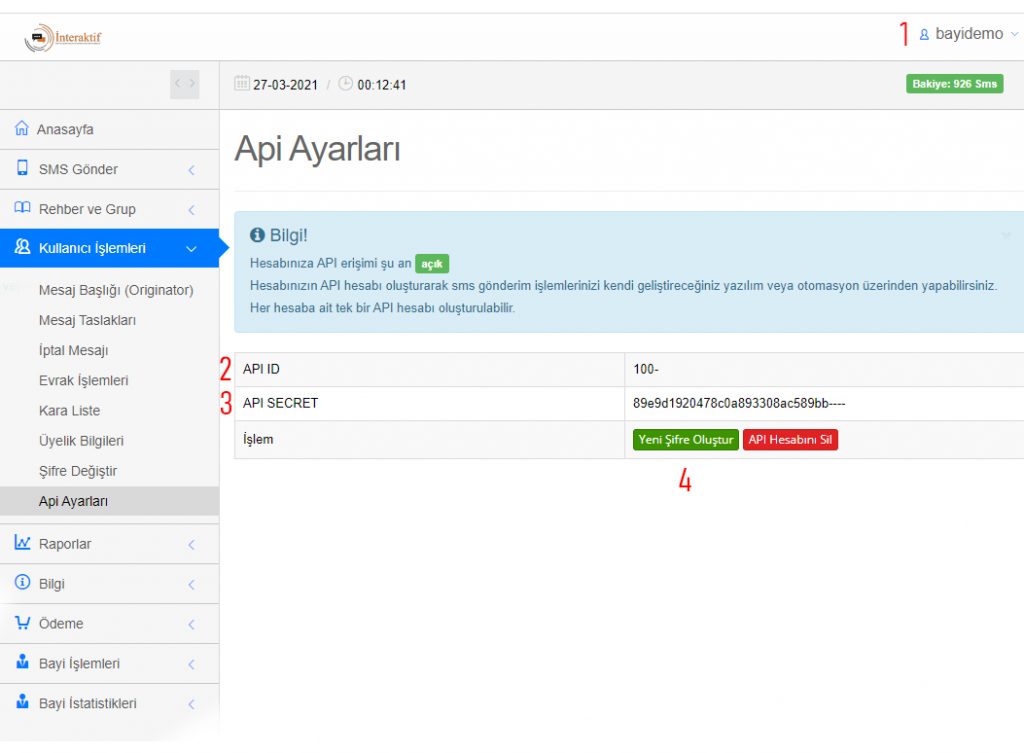Image resolution: width=1024 pixels, height=753 pixels.
Task: Click the SMS Gönder phone icon
Action: pos(22,169)
